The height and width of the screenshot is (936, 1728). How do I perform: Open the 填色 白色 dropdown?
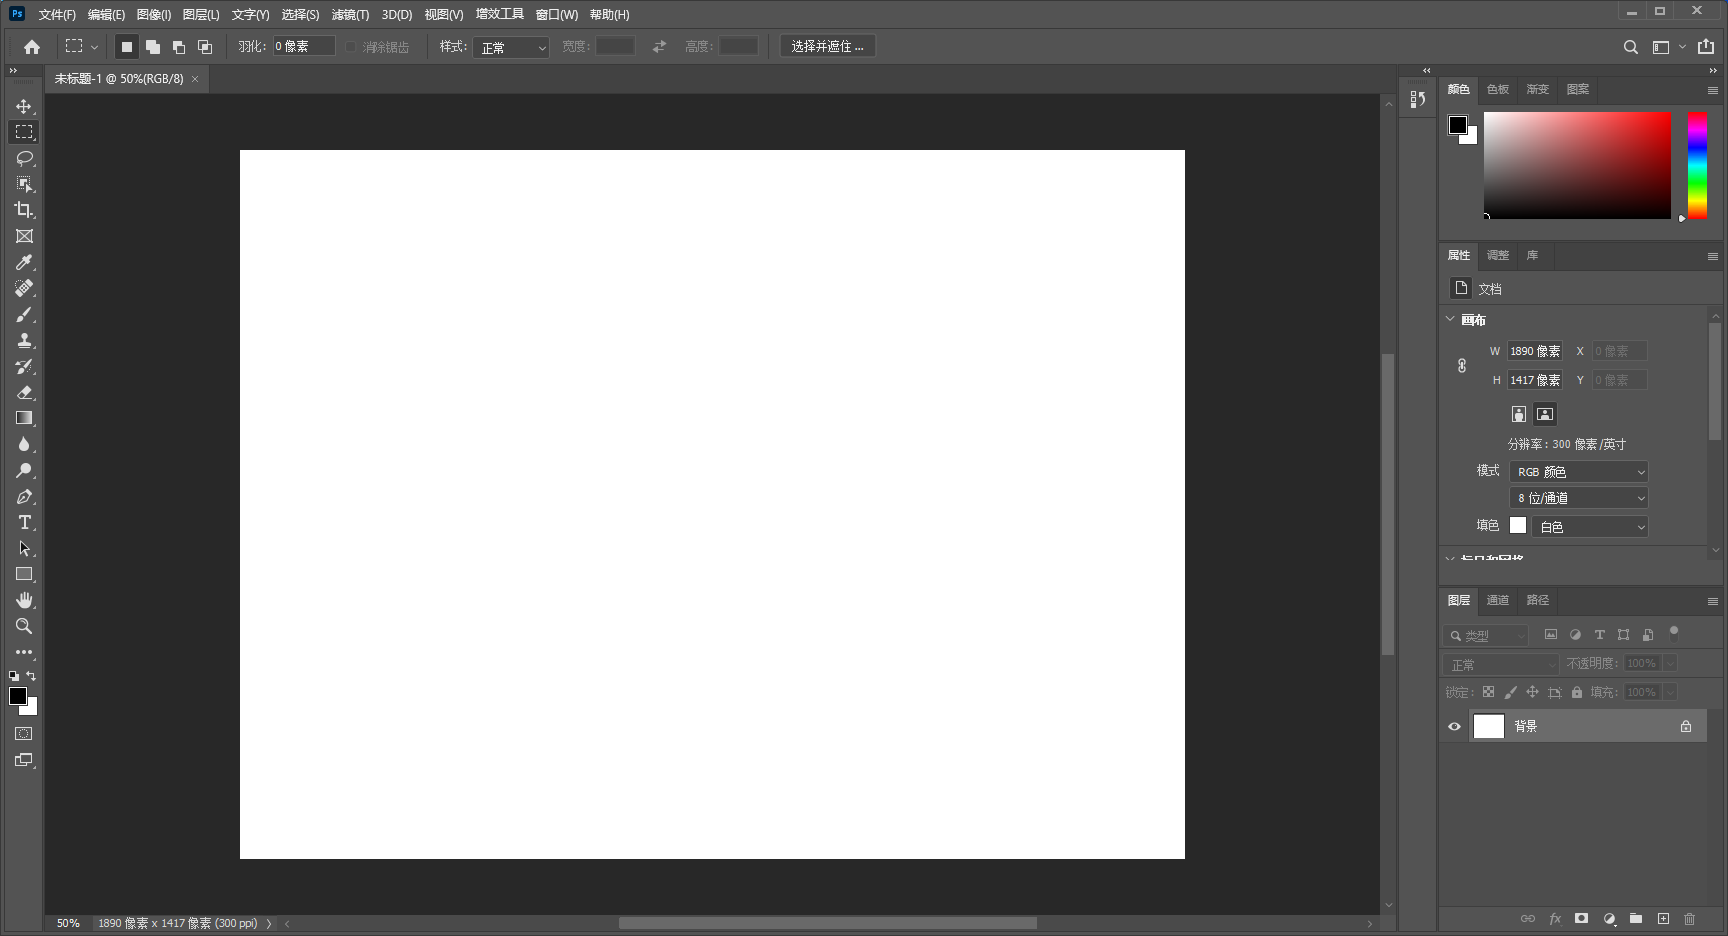click(1589, 526)
